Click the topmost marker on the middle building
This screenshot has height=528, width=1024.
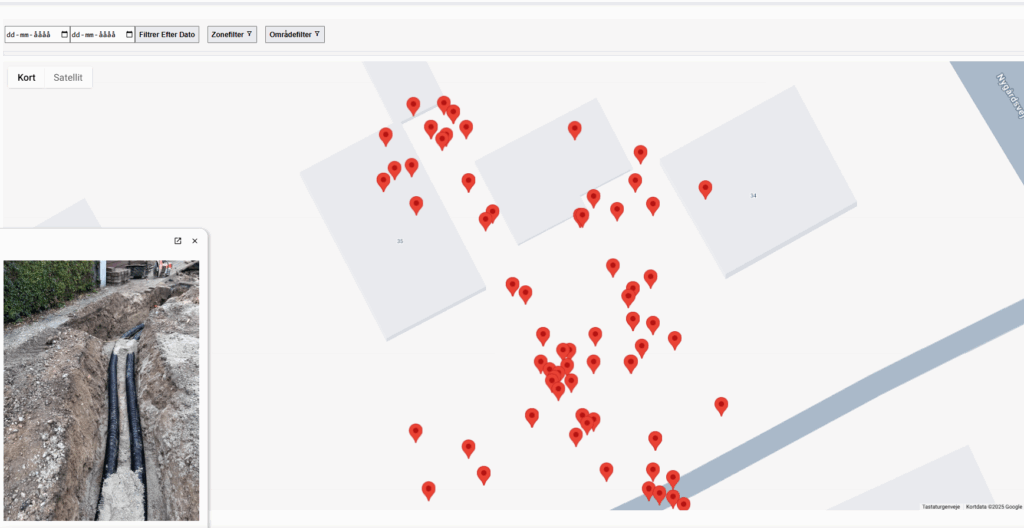pyautogui.click(x=575, y=129)
